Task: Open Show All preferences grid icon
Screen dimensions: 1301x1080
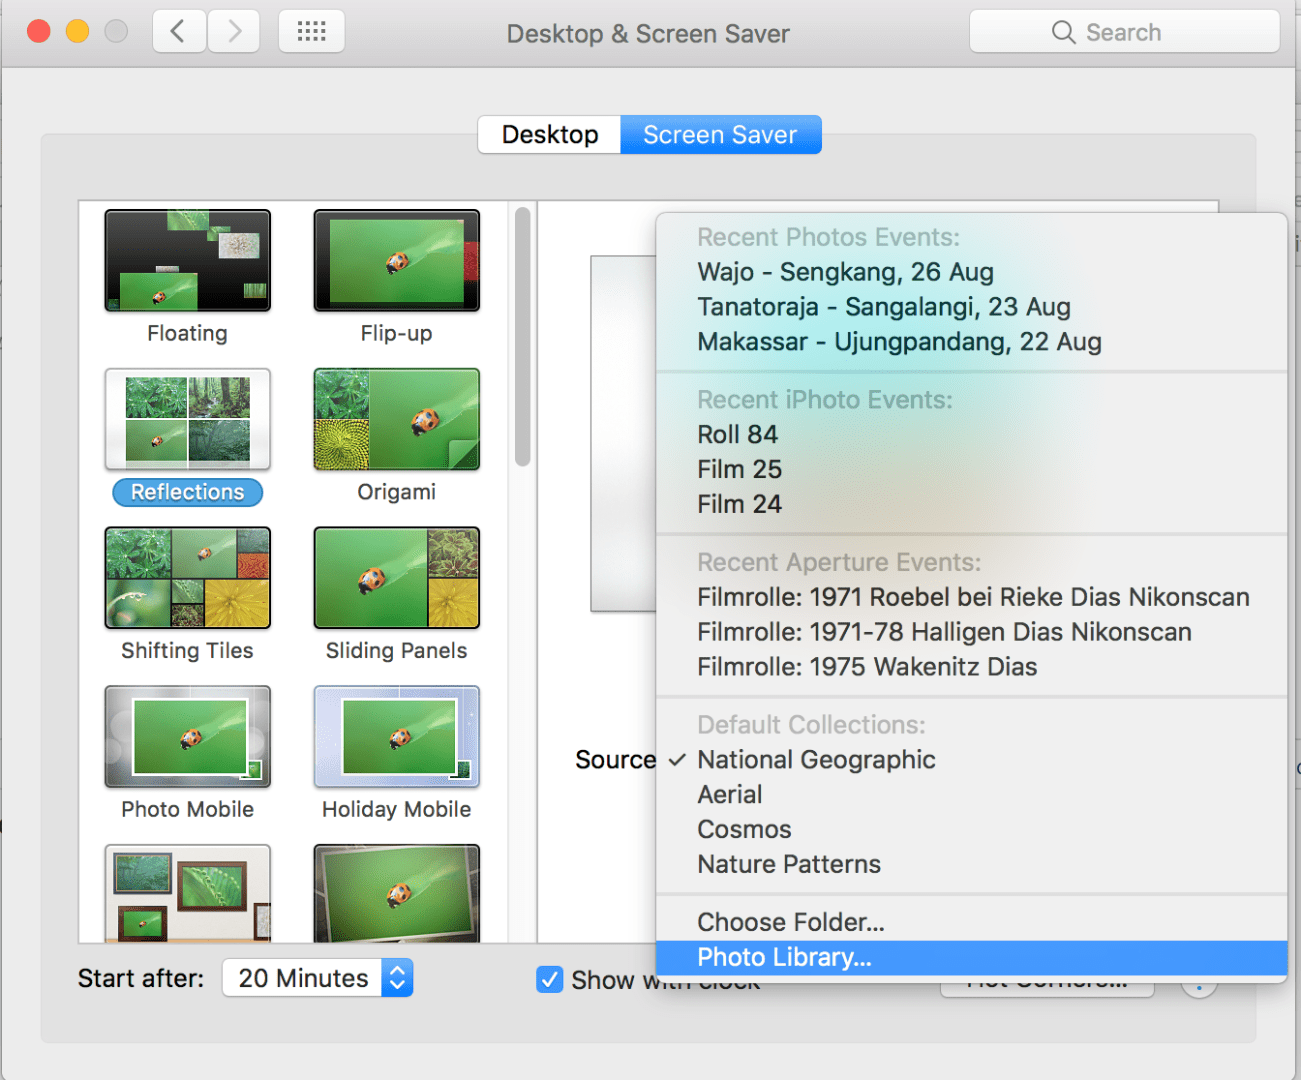Action: [311, 31]
